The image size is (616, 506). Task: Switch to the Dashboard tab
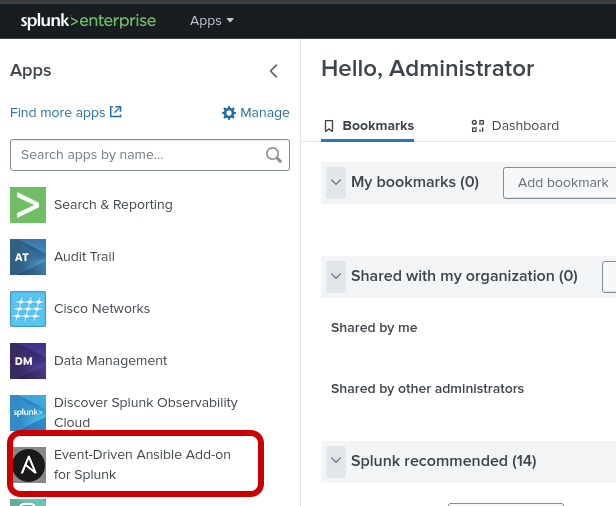515,126
